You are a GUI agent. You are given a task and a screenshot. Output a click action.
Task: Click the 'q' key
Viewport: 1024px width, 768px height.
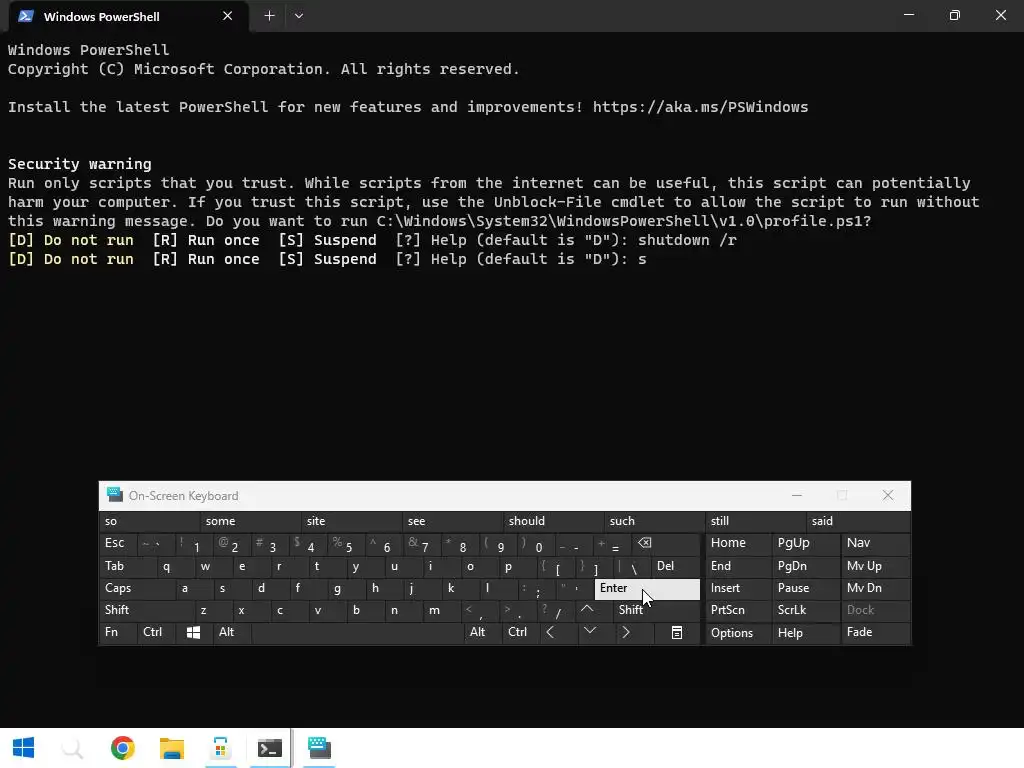(x=175, y=566)
